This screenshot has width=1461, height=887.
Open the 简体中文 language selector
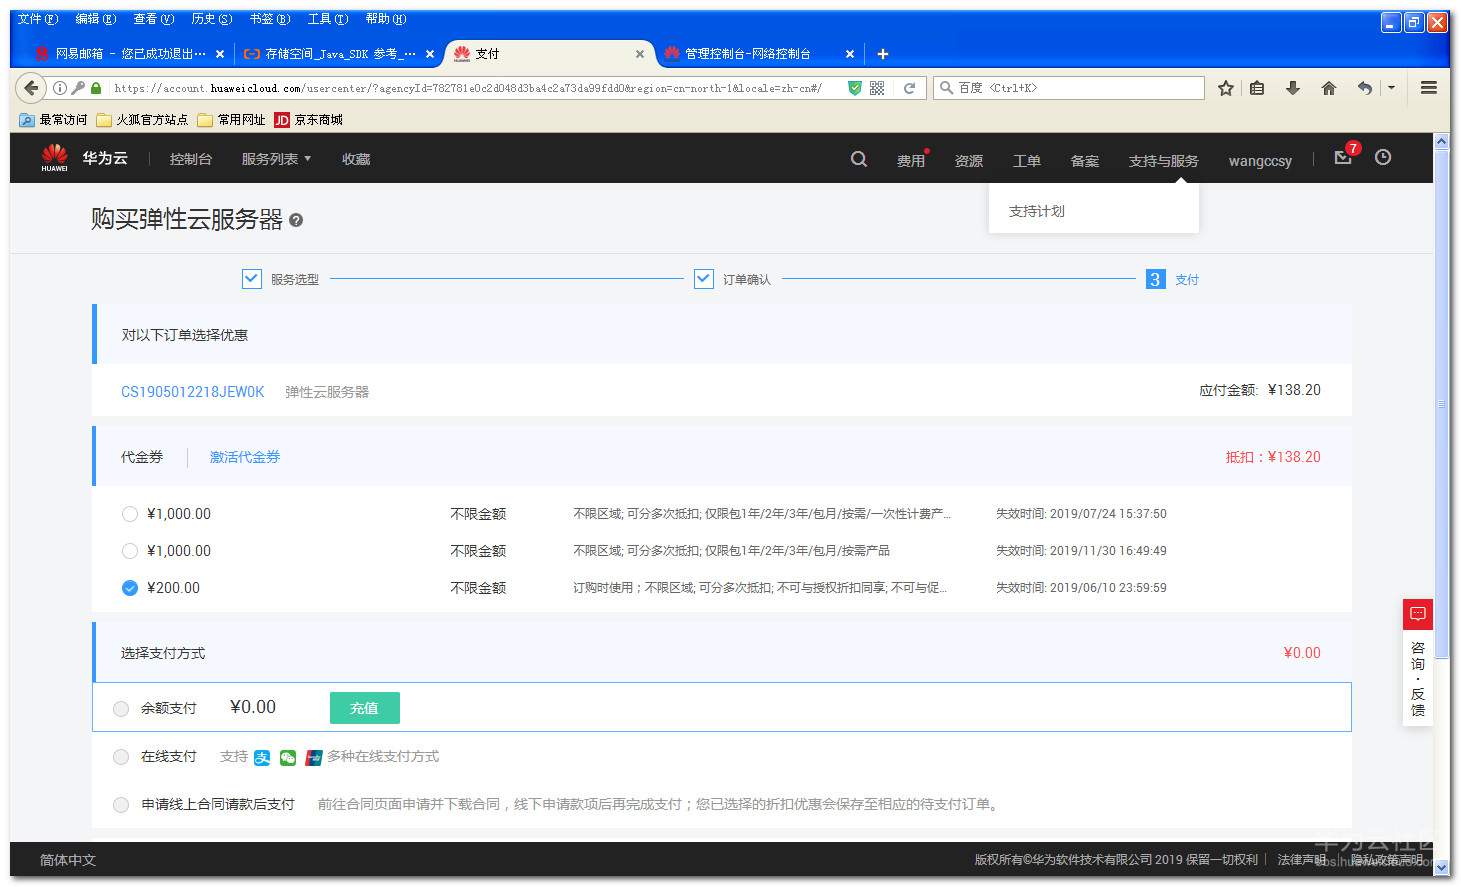click(68, 860)
